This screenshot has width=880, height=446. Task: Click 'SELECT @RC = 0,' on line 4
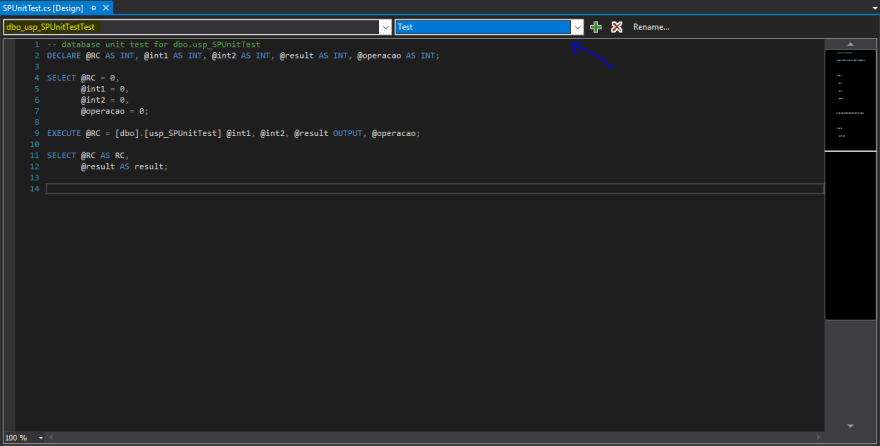(83, 78)
